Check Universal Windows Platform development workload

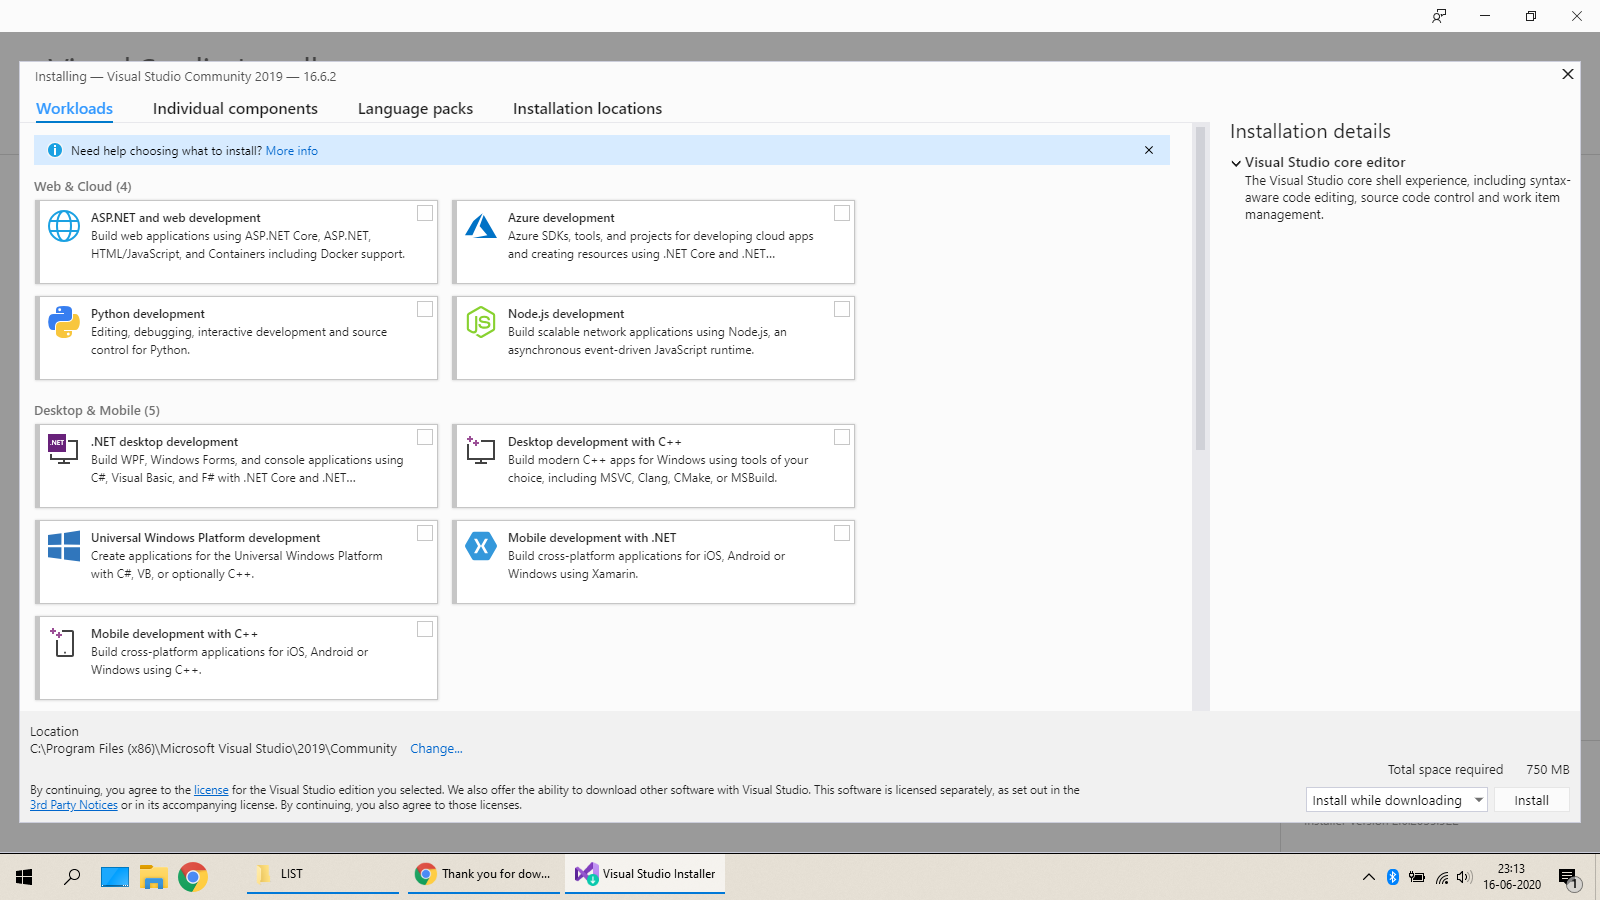425,533
